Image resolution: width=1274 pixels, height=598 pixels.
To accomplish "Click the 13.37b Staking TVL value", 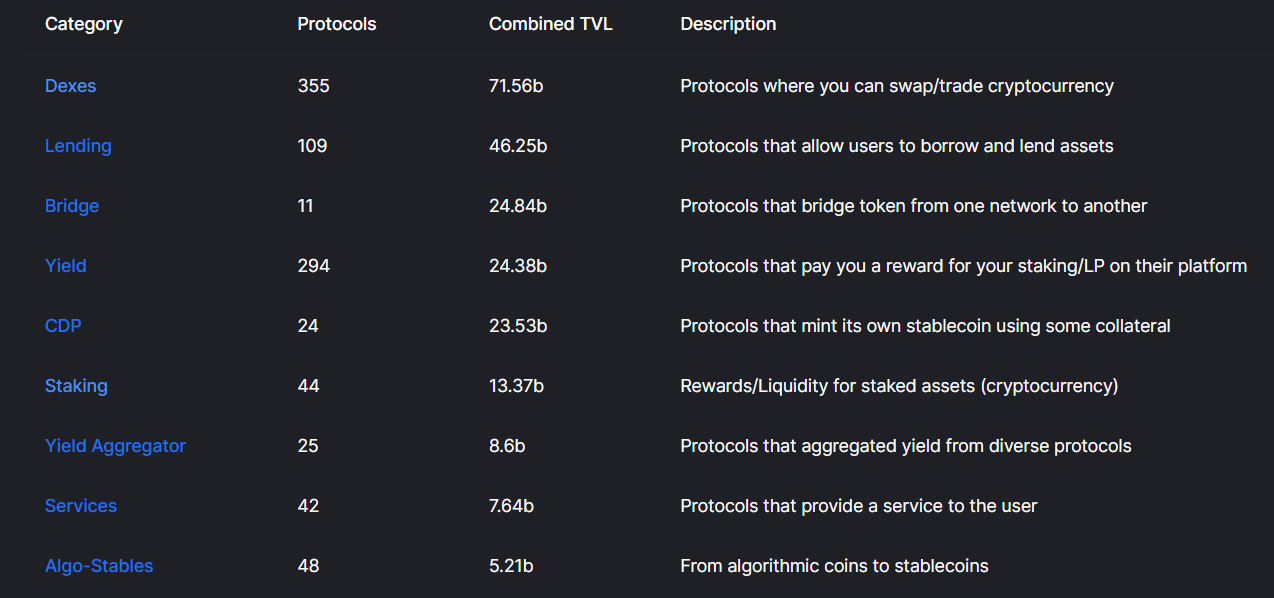I will [516, 386].
